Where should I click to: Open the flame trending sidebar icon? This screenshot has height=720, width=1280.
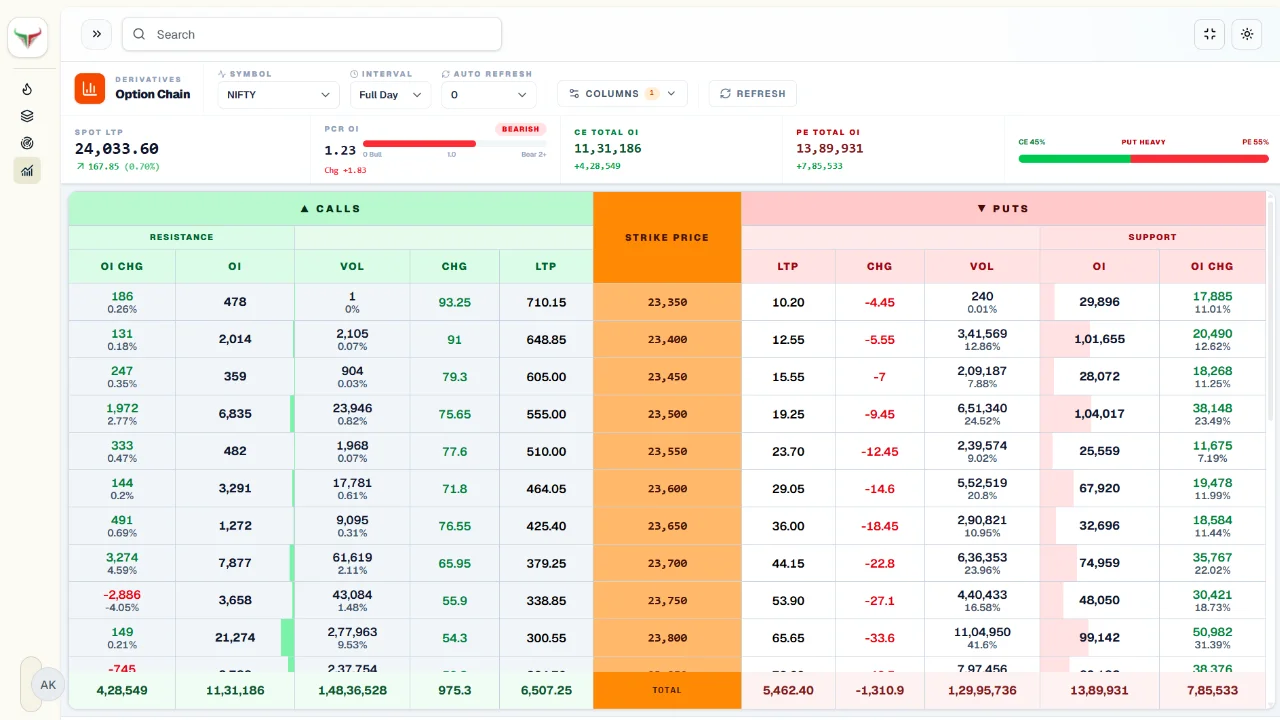[27, 89]
